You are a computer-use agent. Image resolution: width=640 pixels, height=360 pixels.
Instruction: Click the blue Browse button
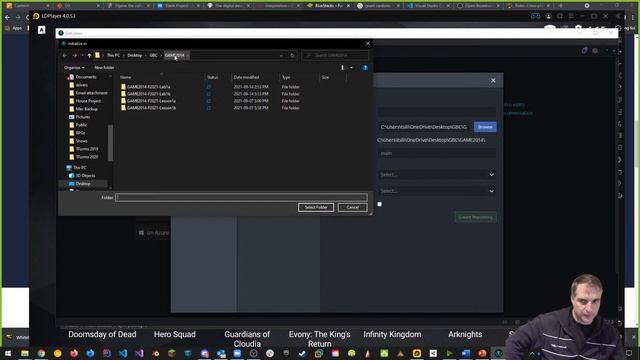coord(485,127)
